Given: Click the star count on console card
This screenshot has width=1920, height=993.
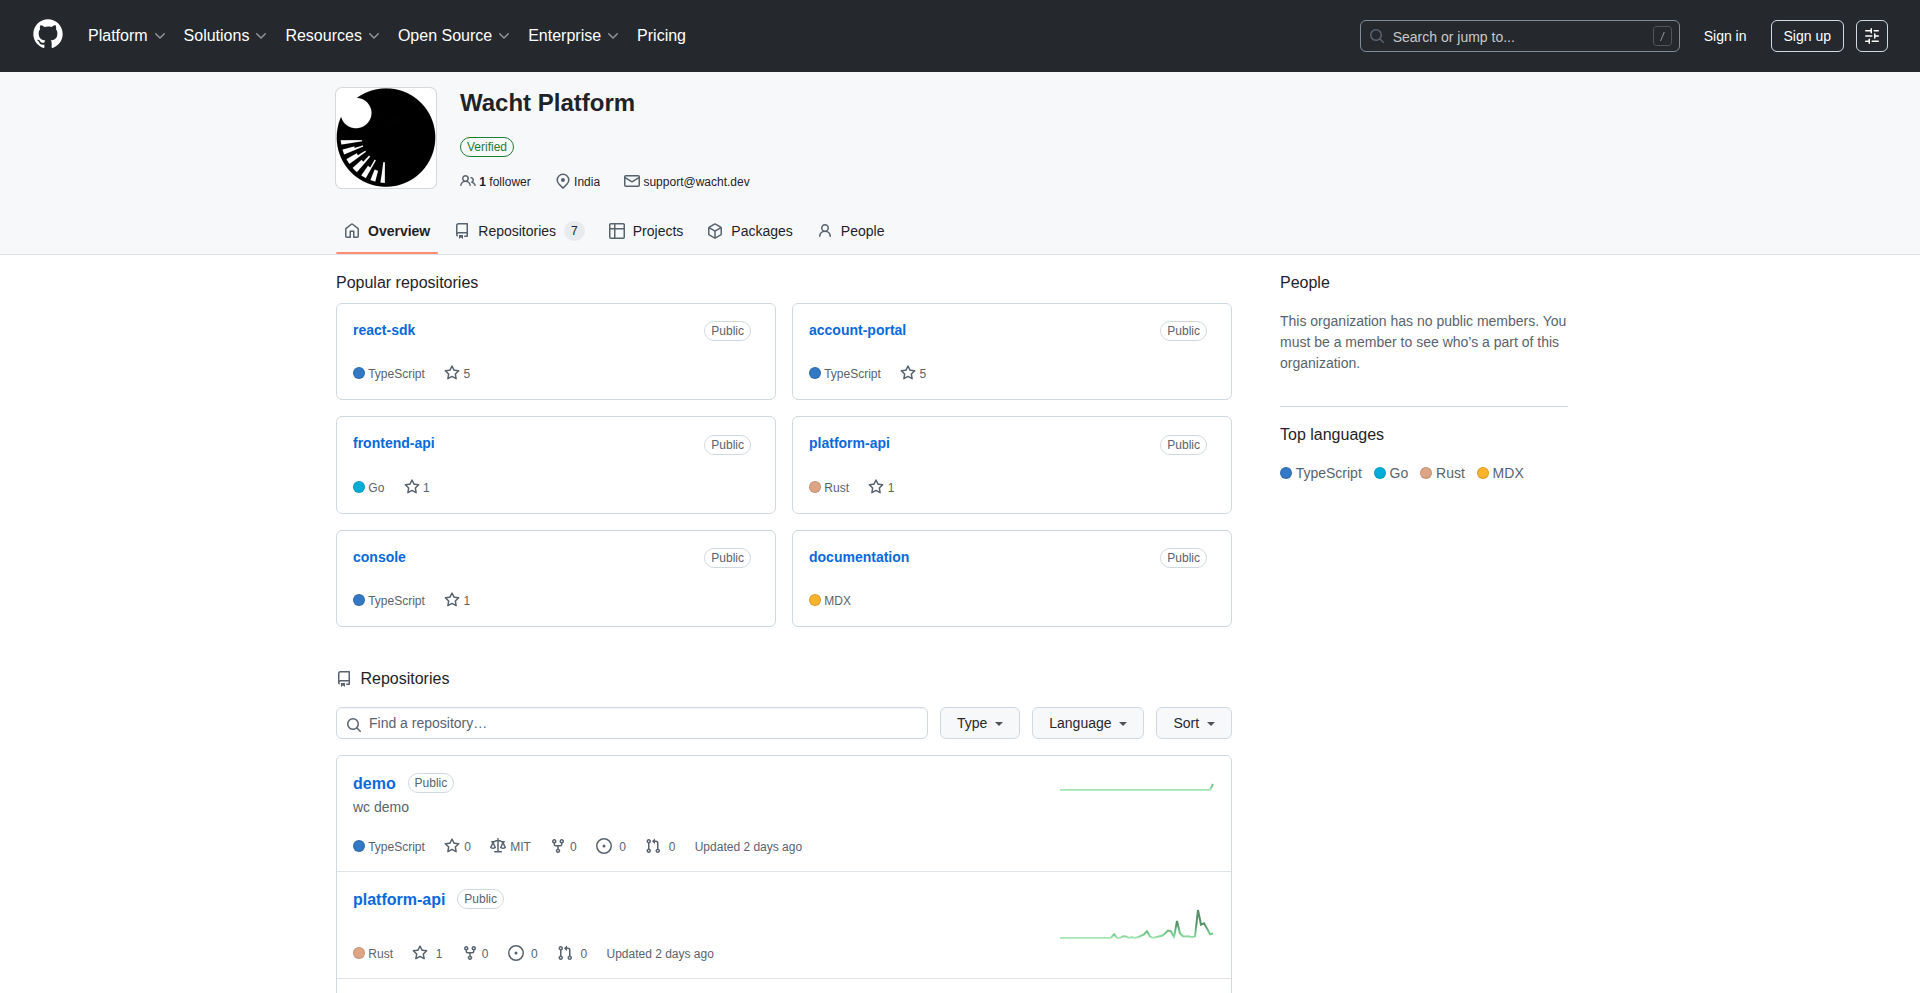Looking at the screenshot, I should 458,600.
